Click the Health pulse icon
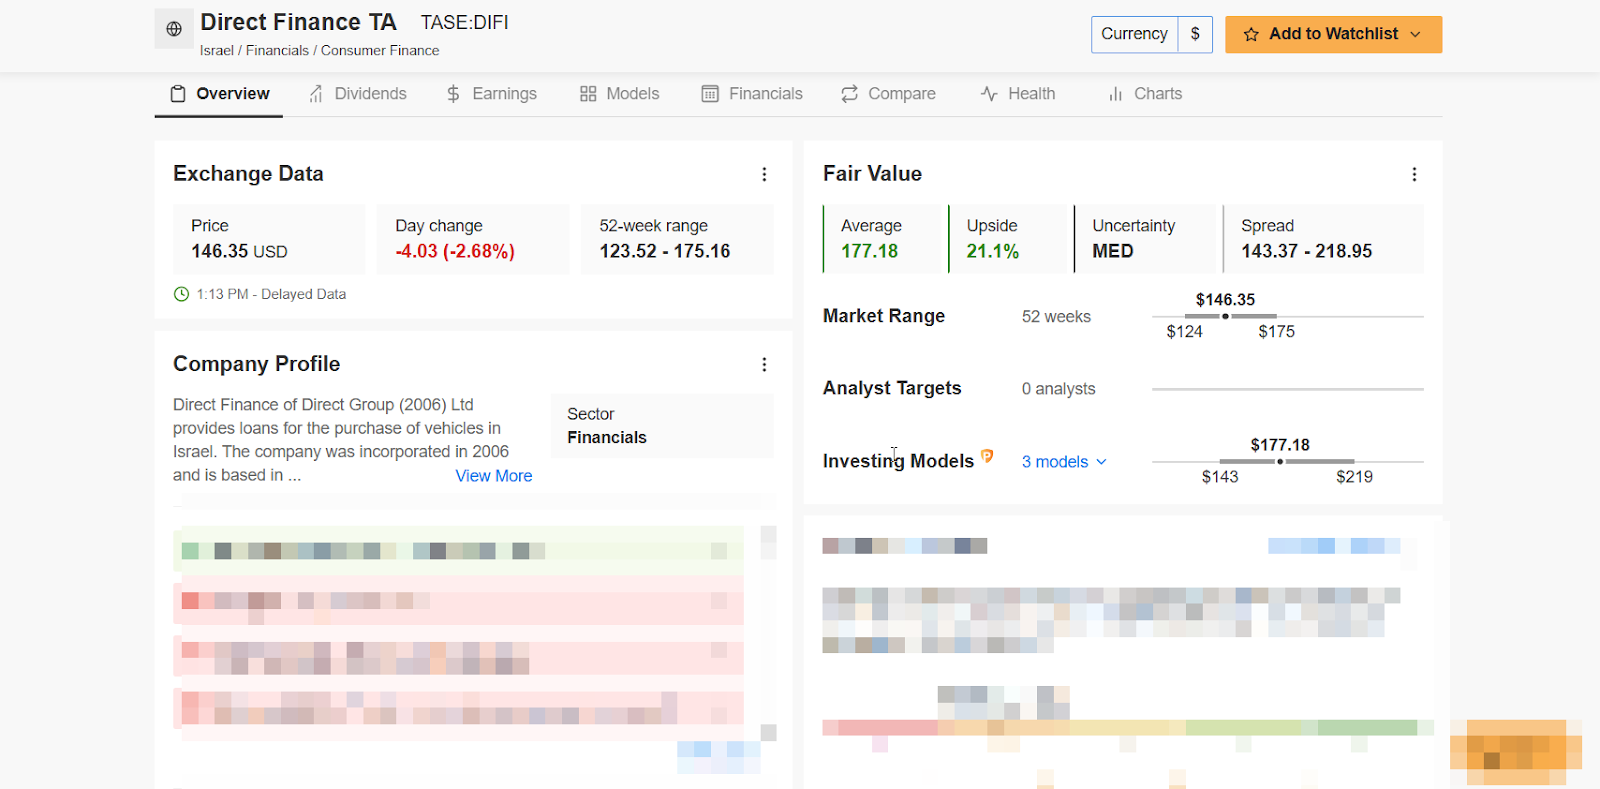 click(x=989, y=94)
